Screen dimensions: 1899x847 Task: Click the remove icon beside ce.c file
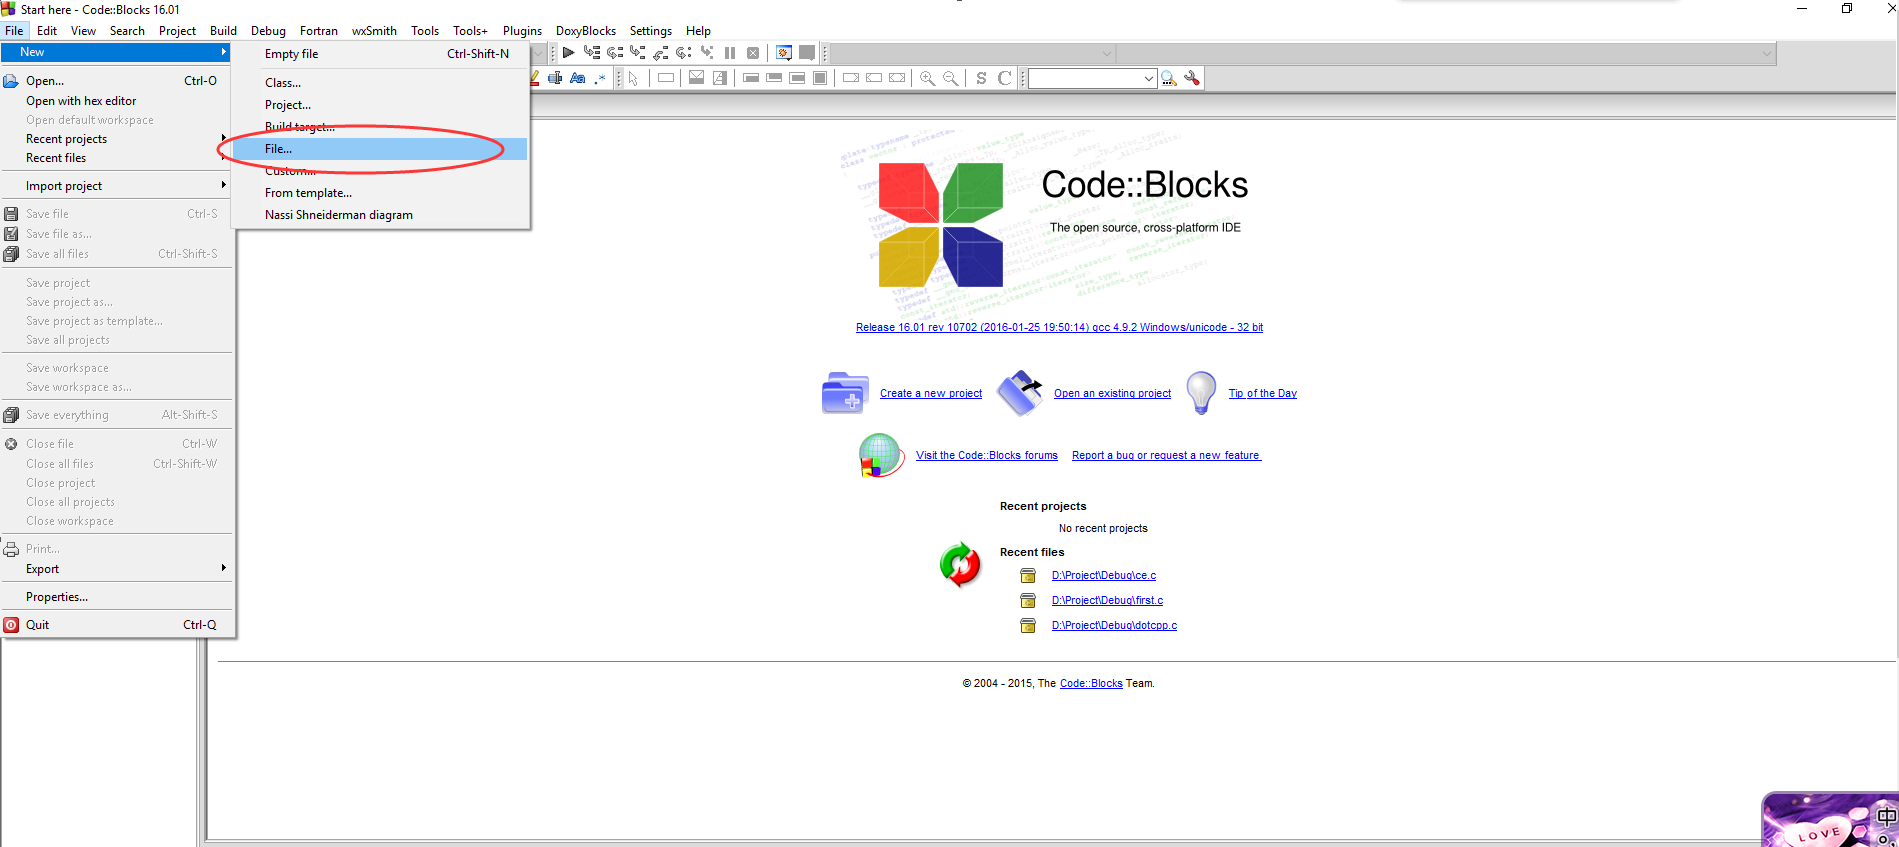(1027, 576)
